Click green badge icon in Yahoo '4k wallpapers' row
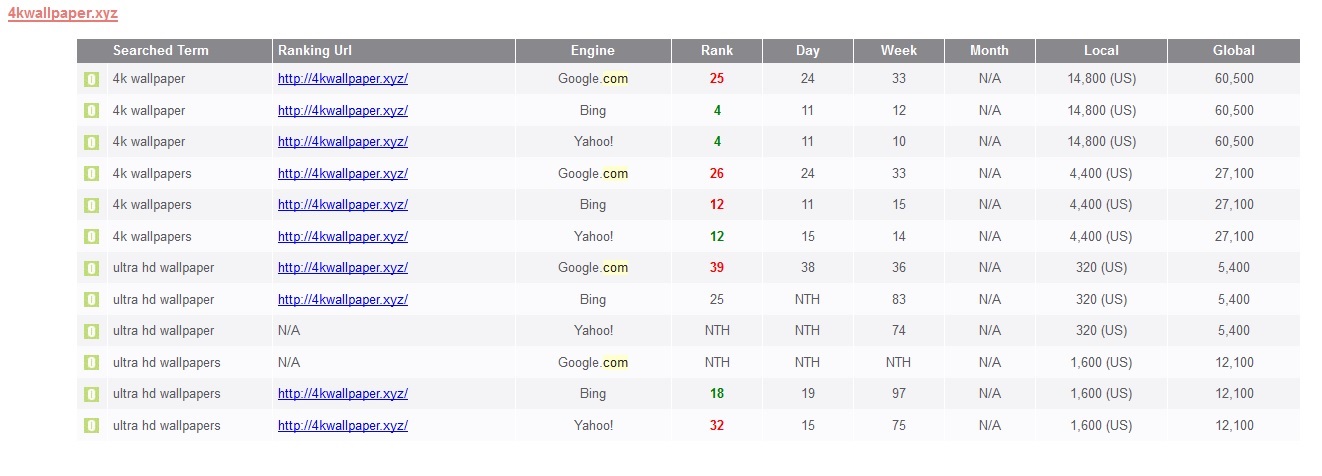 pyautogui.click(x=91, y=237)
